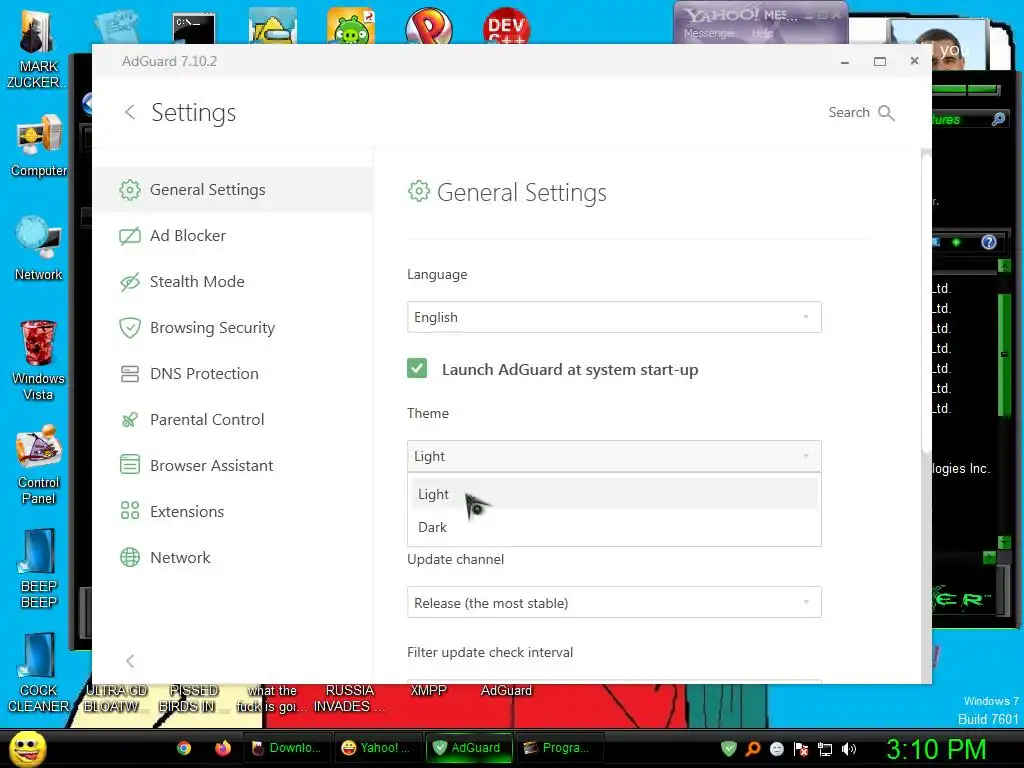
Task: Open the Language dropdown showing English
Action: pyautogui.click(x=614, y=317)
